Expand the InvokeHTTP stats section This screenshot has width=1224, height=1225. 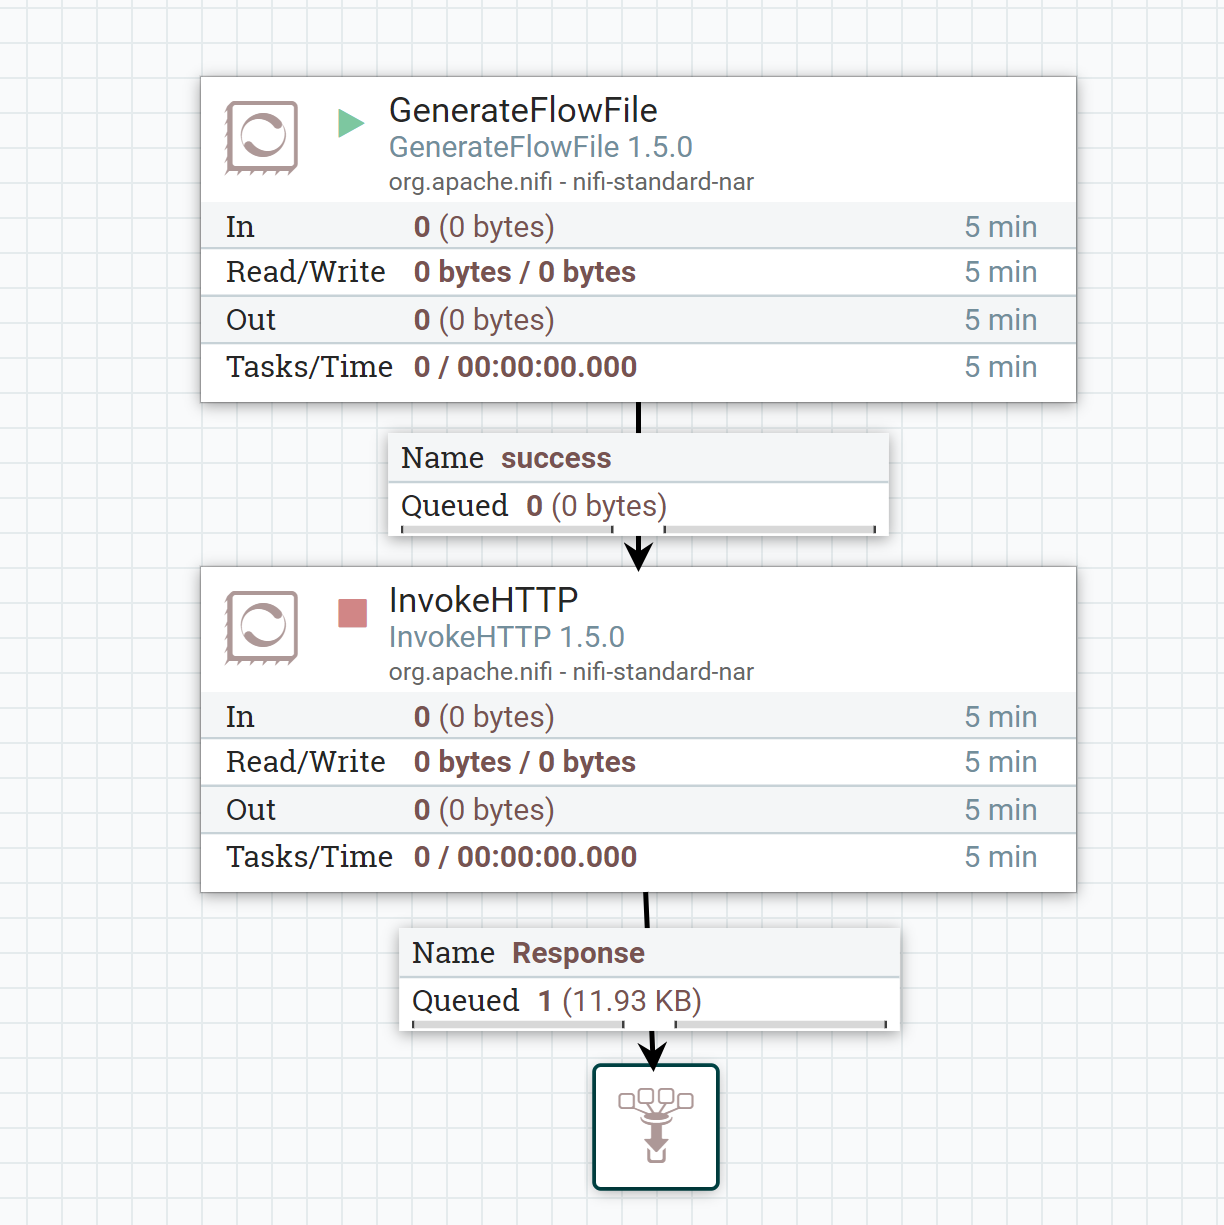tap(638, 786)
